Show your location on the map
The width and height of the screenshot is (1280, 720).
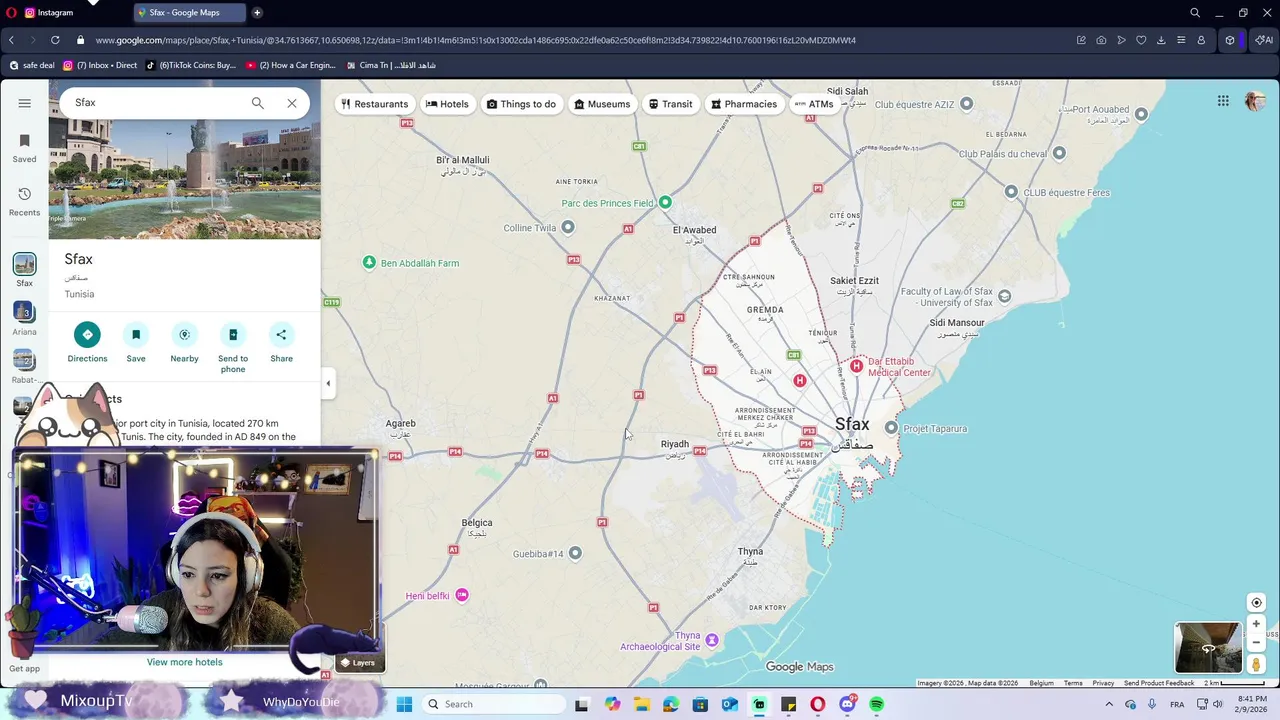1256,602
